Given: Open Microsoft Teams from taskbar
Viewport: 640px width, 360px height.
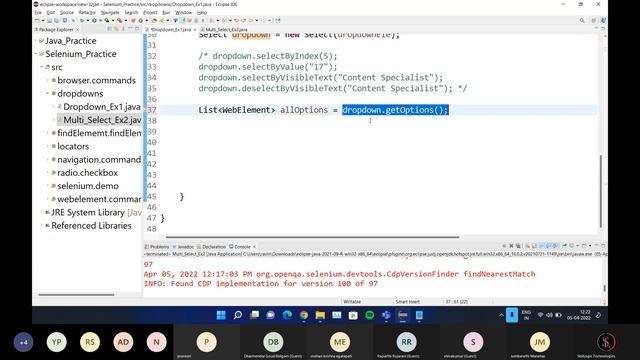Looking at the screenshot, I should tap(386, 315).
